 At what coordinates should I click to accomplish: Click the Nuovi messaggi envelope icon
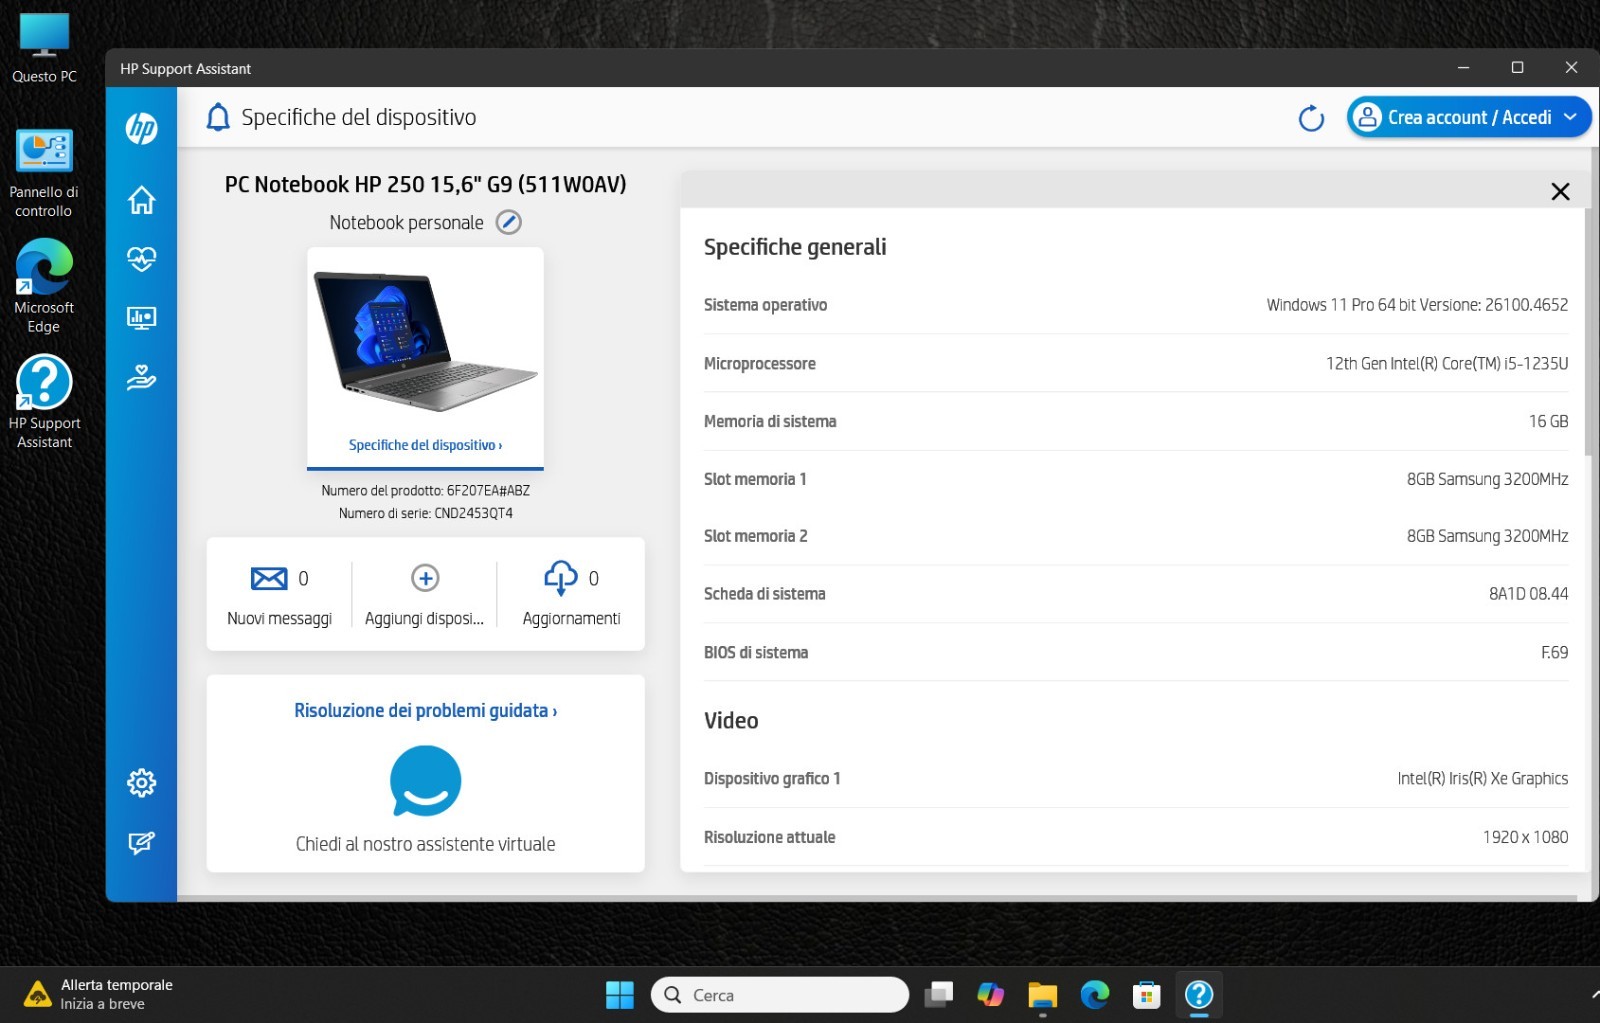pyautogui.click(x=268, y=578)
